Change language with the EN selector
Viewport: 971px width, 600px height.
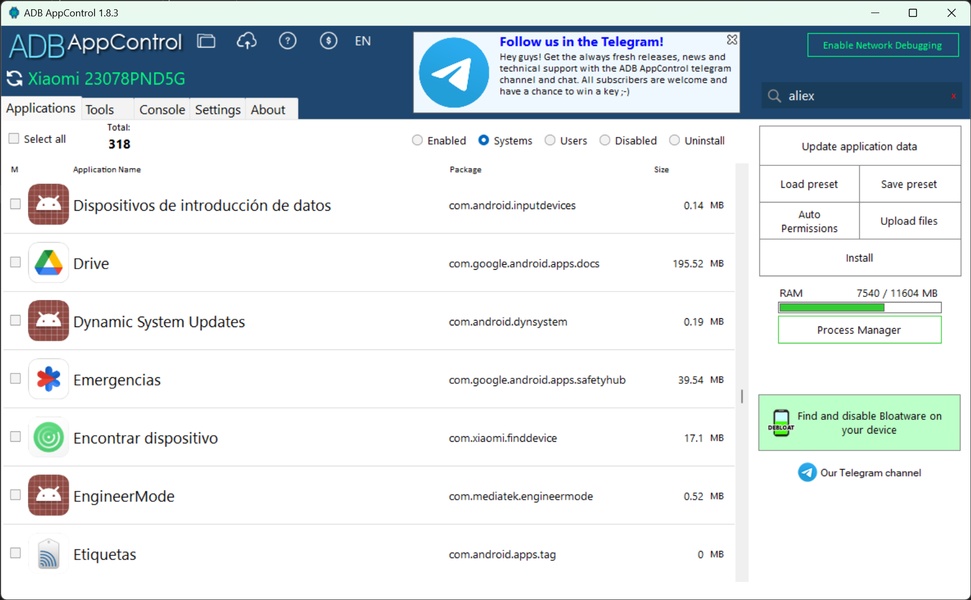click(x=363, y=41)
